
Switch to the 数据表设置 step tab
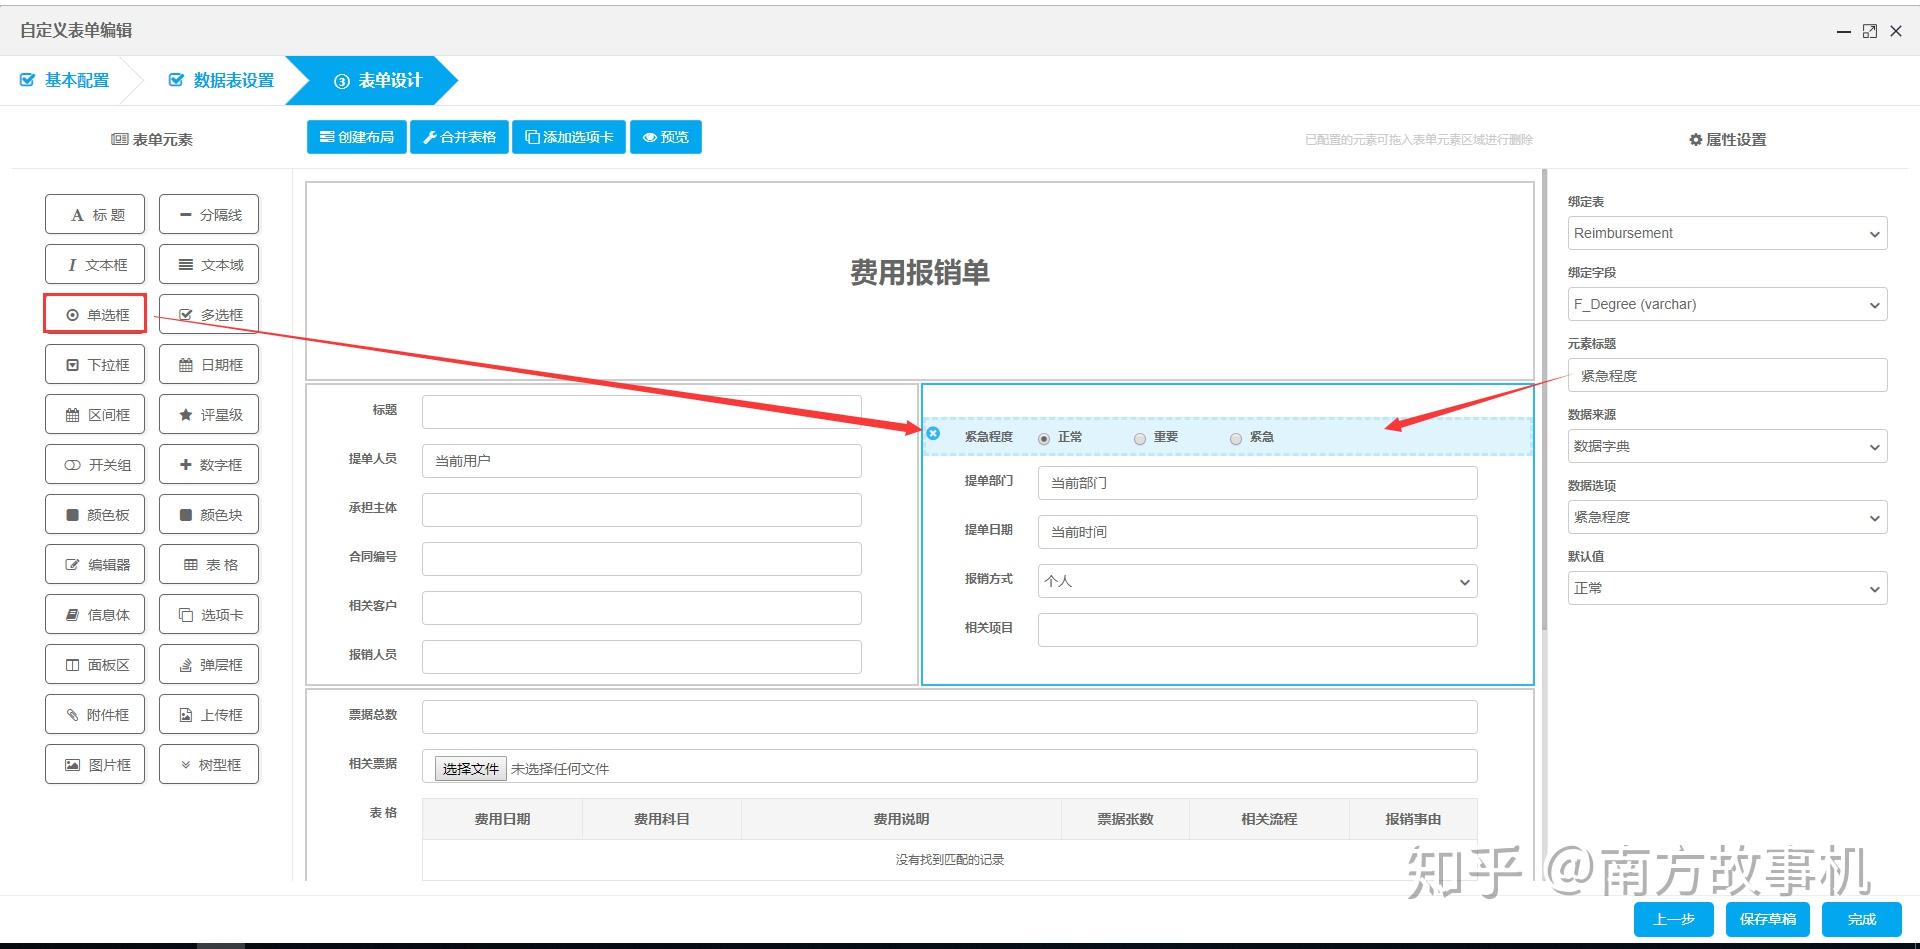point(221,80)
